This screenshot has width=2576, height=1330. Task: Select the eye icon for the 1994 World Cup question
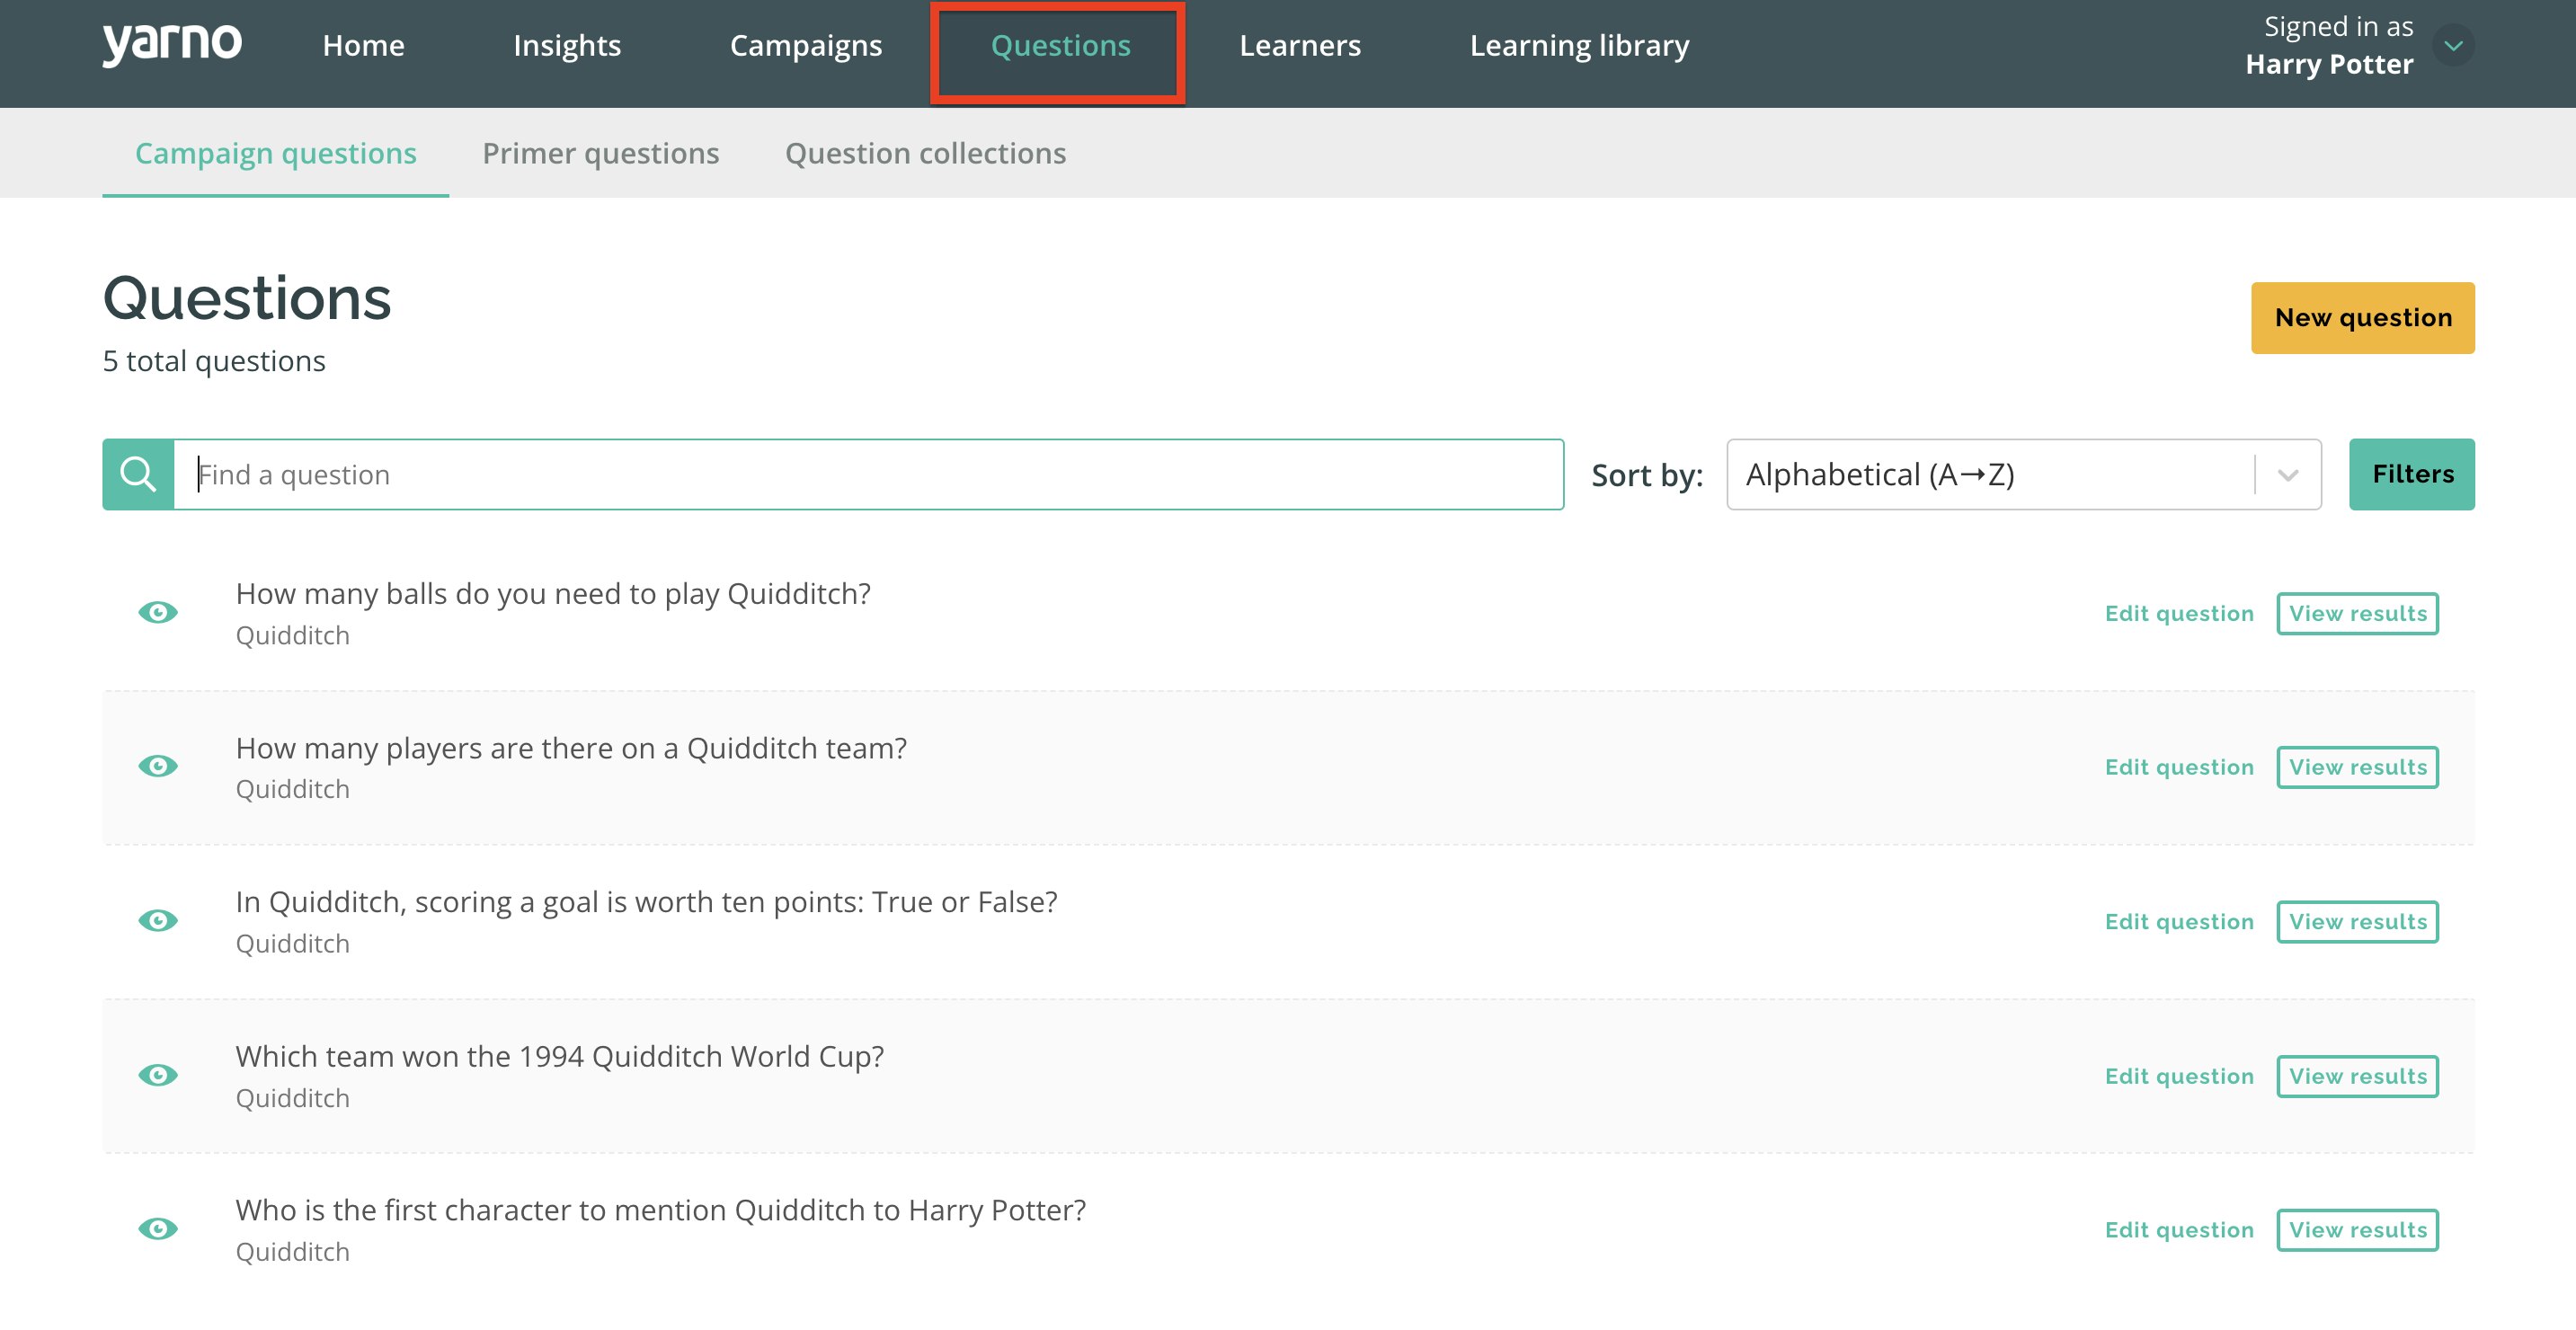coord(158,1074)
